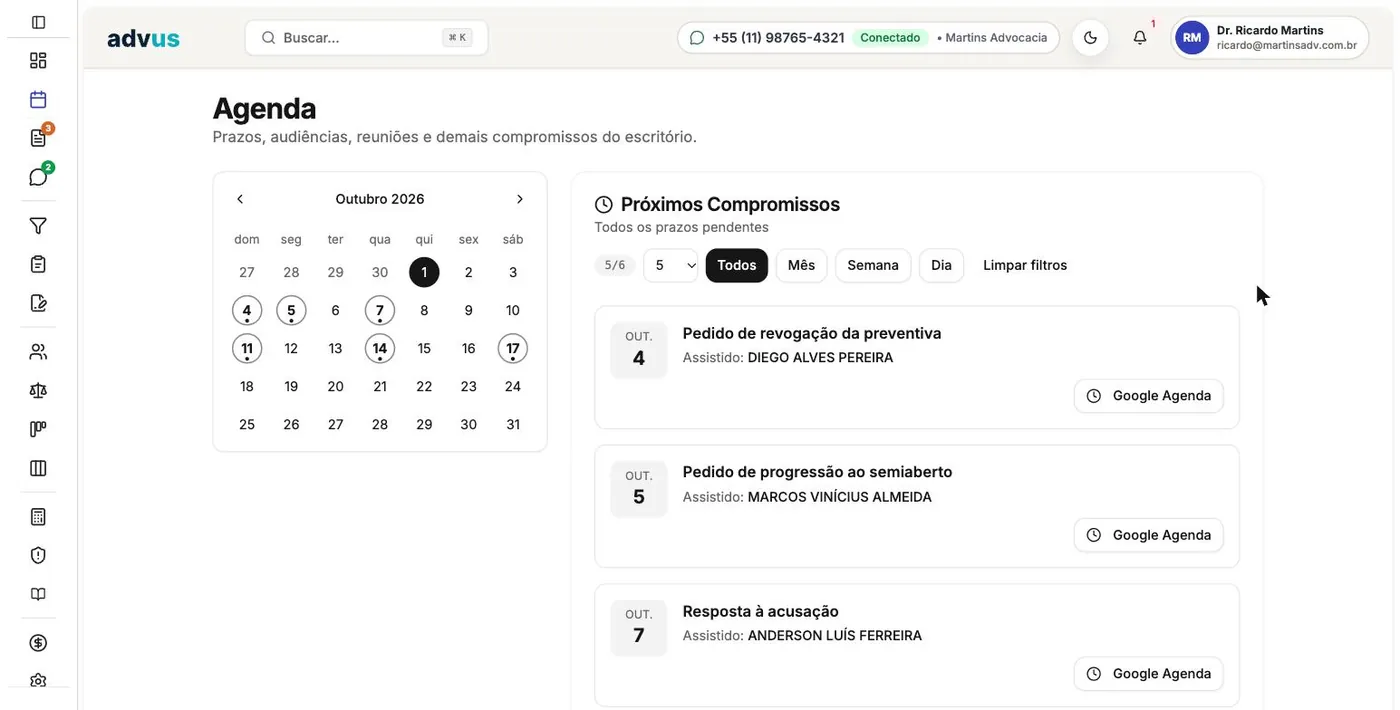Open the open book icon

pyautogui.click(x=38, y=594)
